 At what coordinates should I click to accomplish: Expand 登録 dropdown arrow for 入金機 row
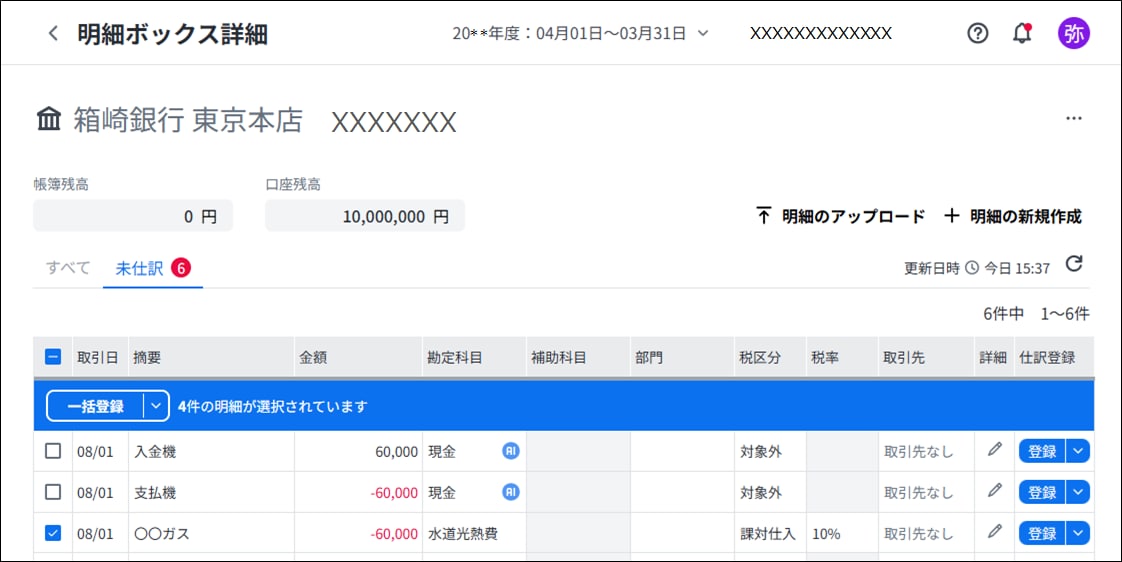pyautogui.click(x=1078, y=451)
